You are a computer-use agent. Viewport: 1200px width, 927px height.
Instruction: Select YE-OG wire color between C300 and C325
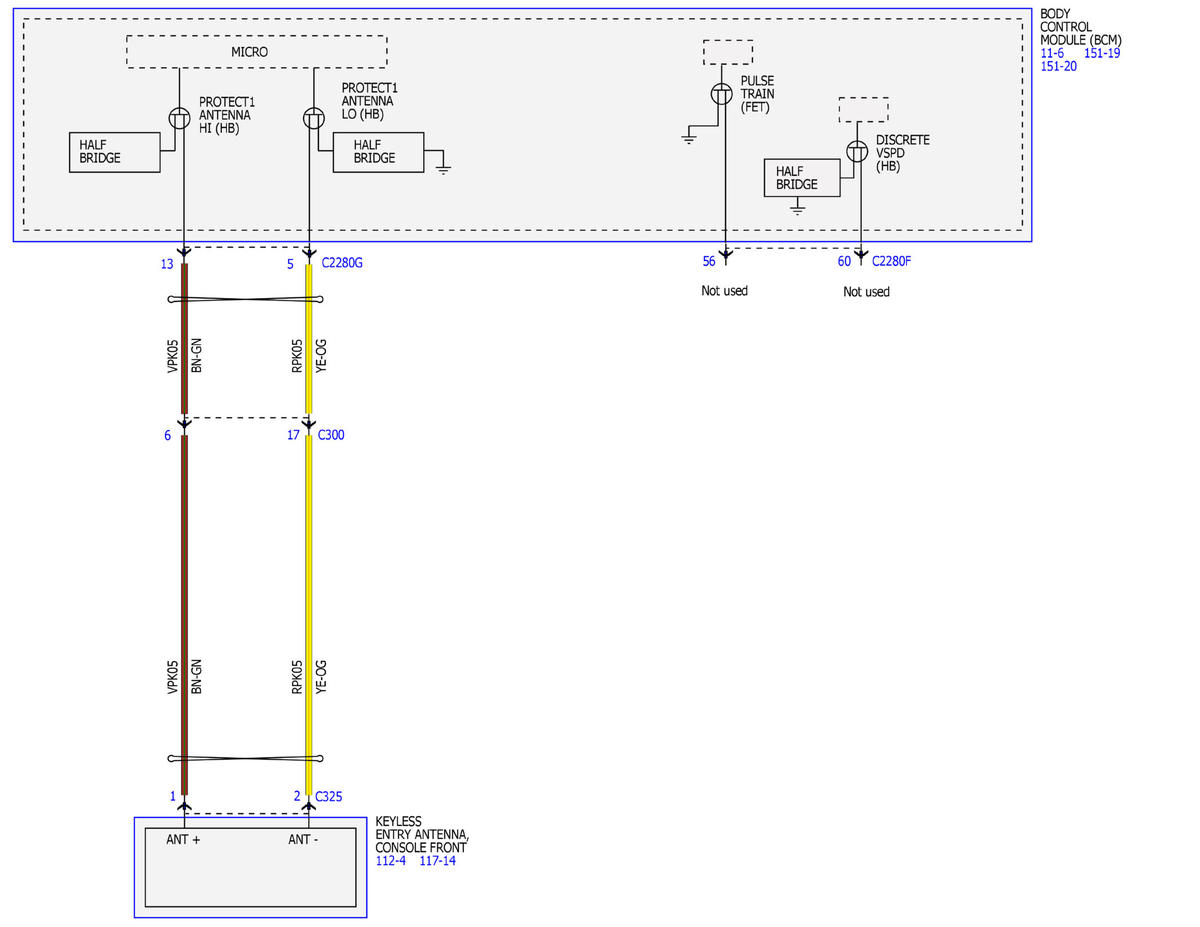(321, 676)
